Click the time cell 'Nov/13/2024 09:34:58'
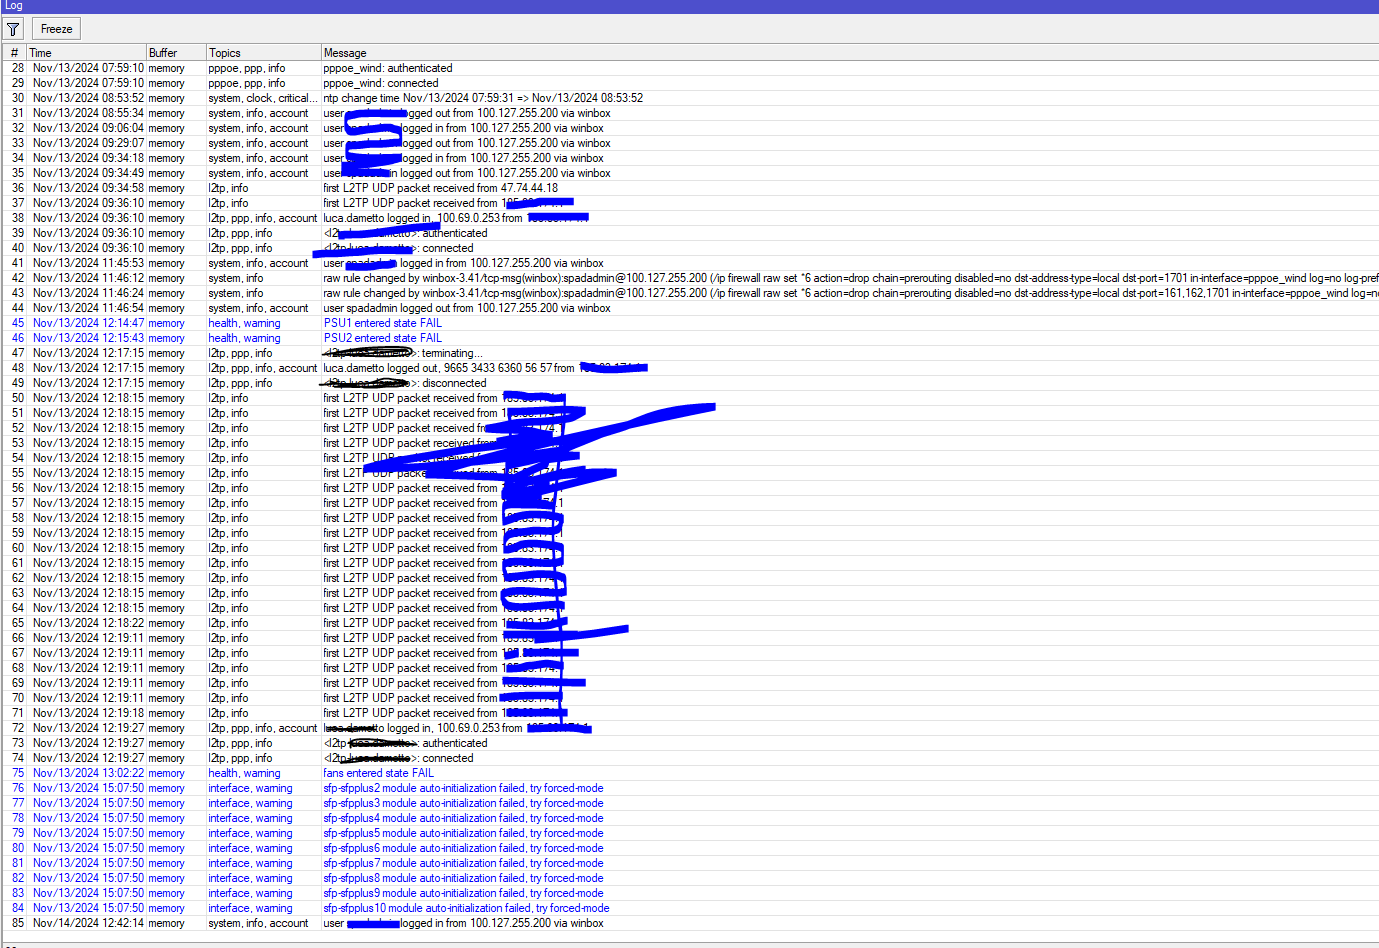Viewport: 1379px width, 948px height. [x=88, y=188]
